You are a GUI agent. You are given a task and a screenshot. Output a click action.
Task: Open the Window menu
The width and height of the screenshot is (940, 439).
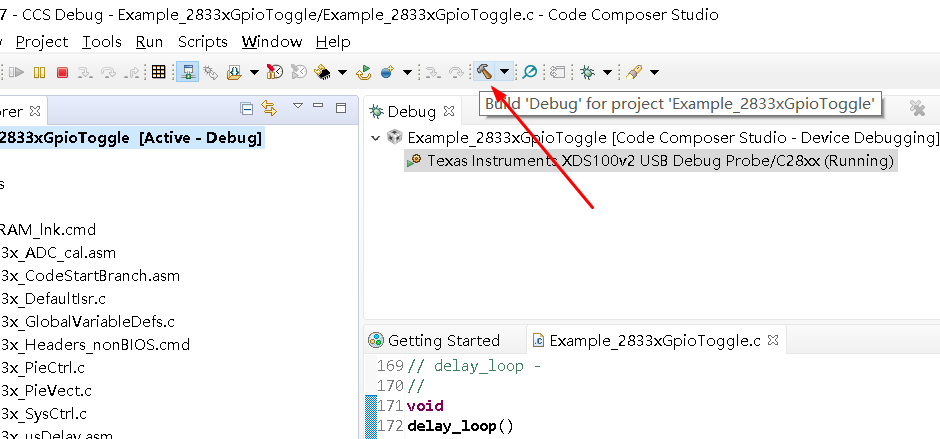coord(272,42)
